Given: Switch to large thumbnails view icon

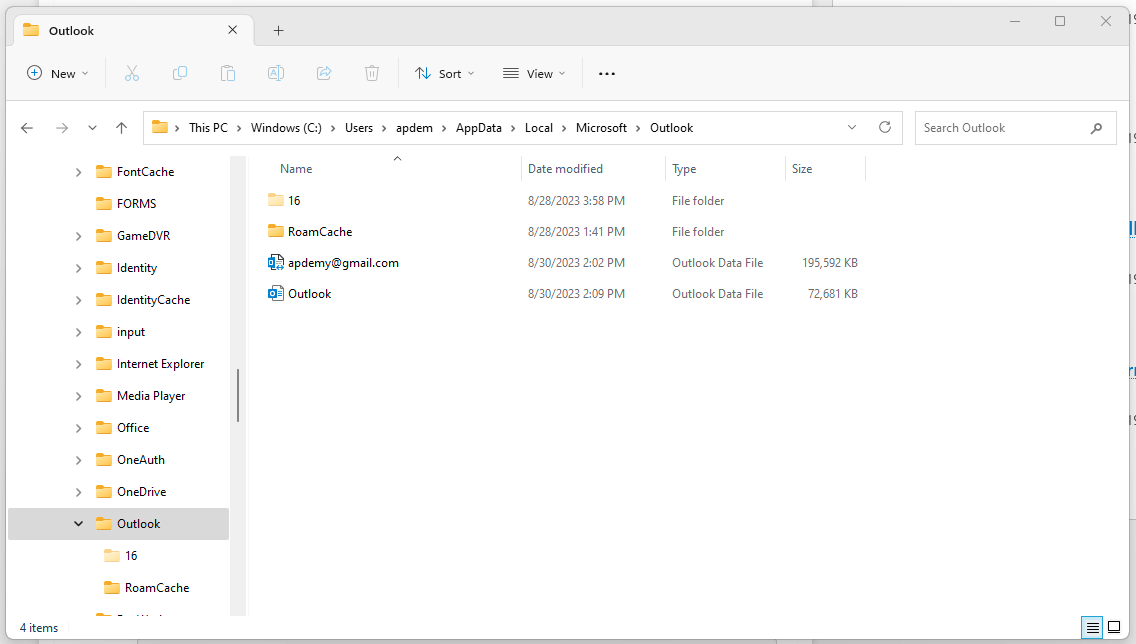Looking at the screenshot, I should click(x=1115, y=627).
